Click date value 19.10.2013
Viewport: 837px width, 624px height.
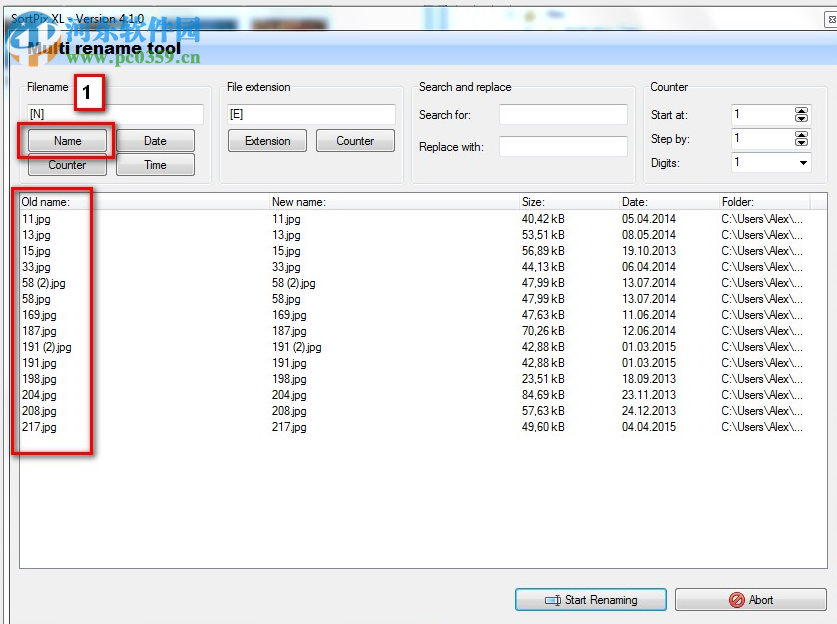[649, 251]
